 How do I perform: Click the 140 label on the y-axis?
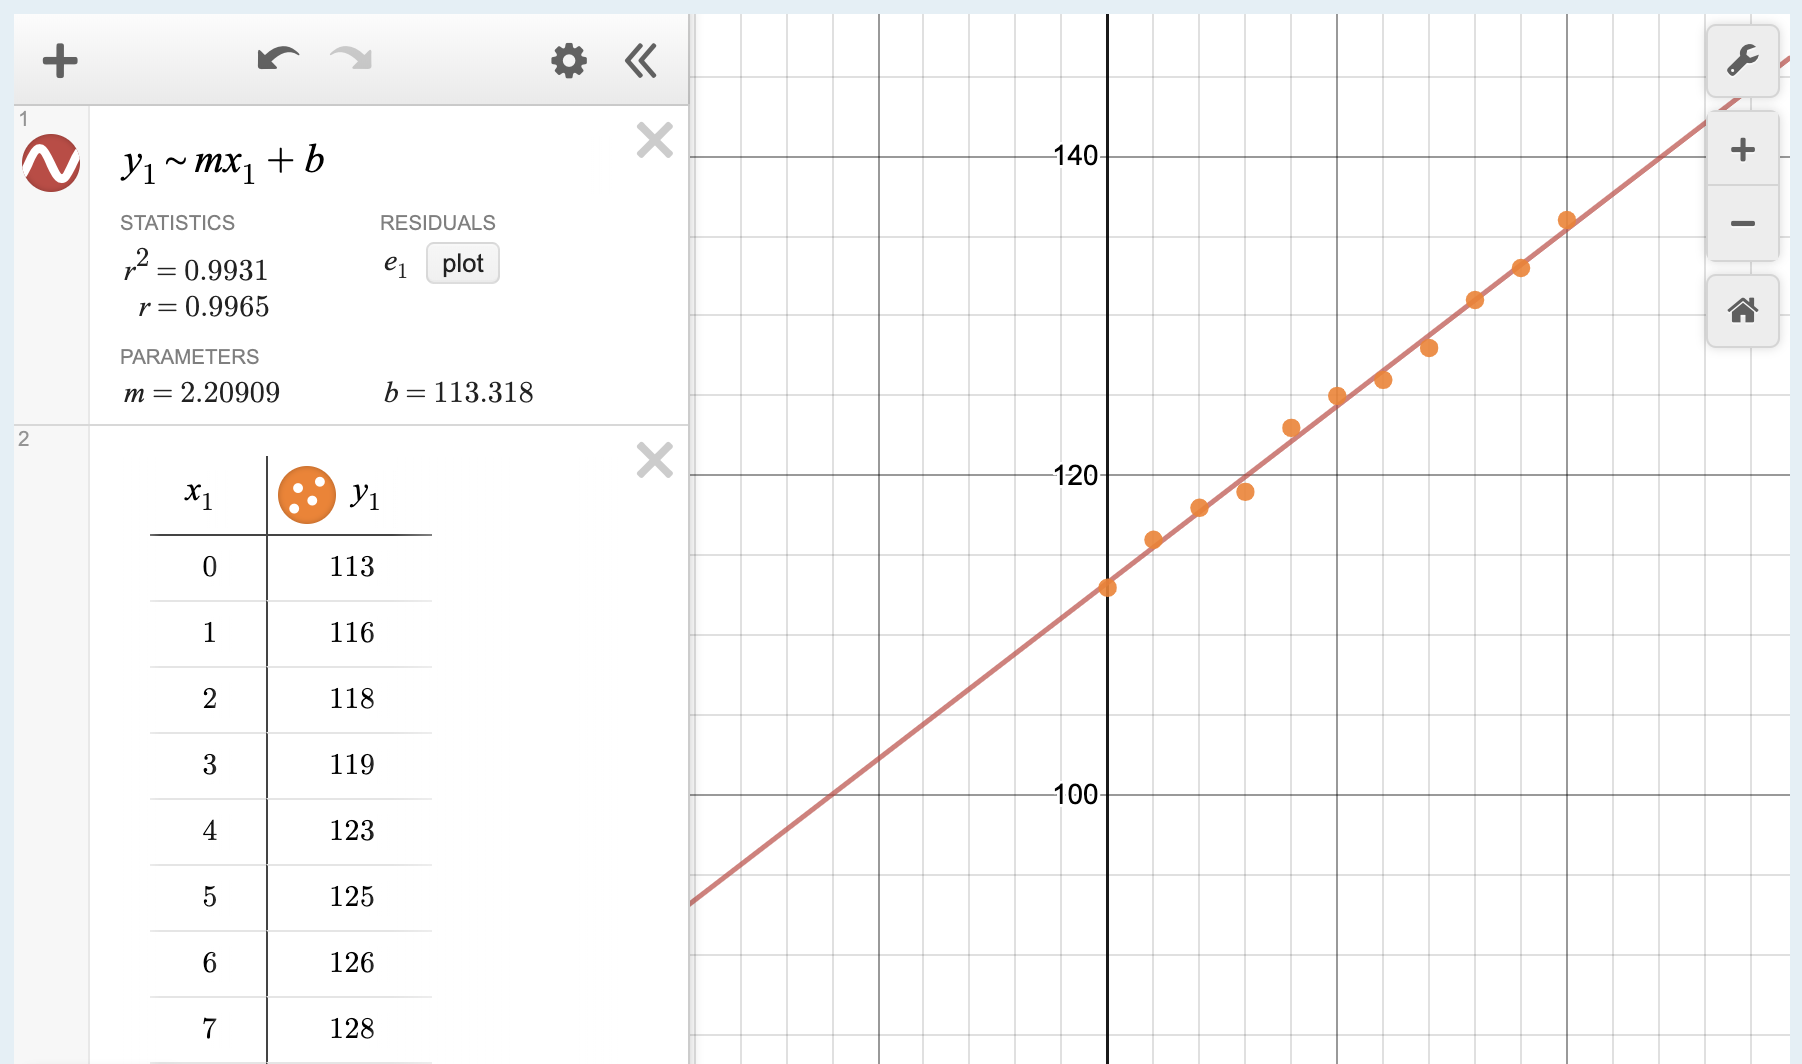pos(1076,156)
